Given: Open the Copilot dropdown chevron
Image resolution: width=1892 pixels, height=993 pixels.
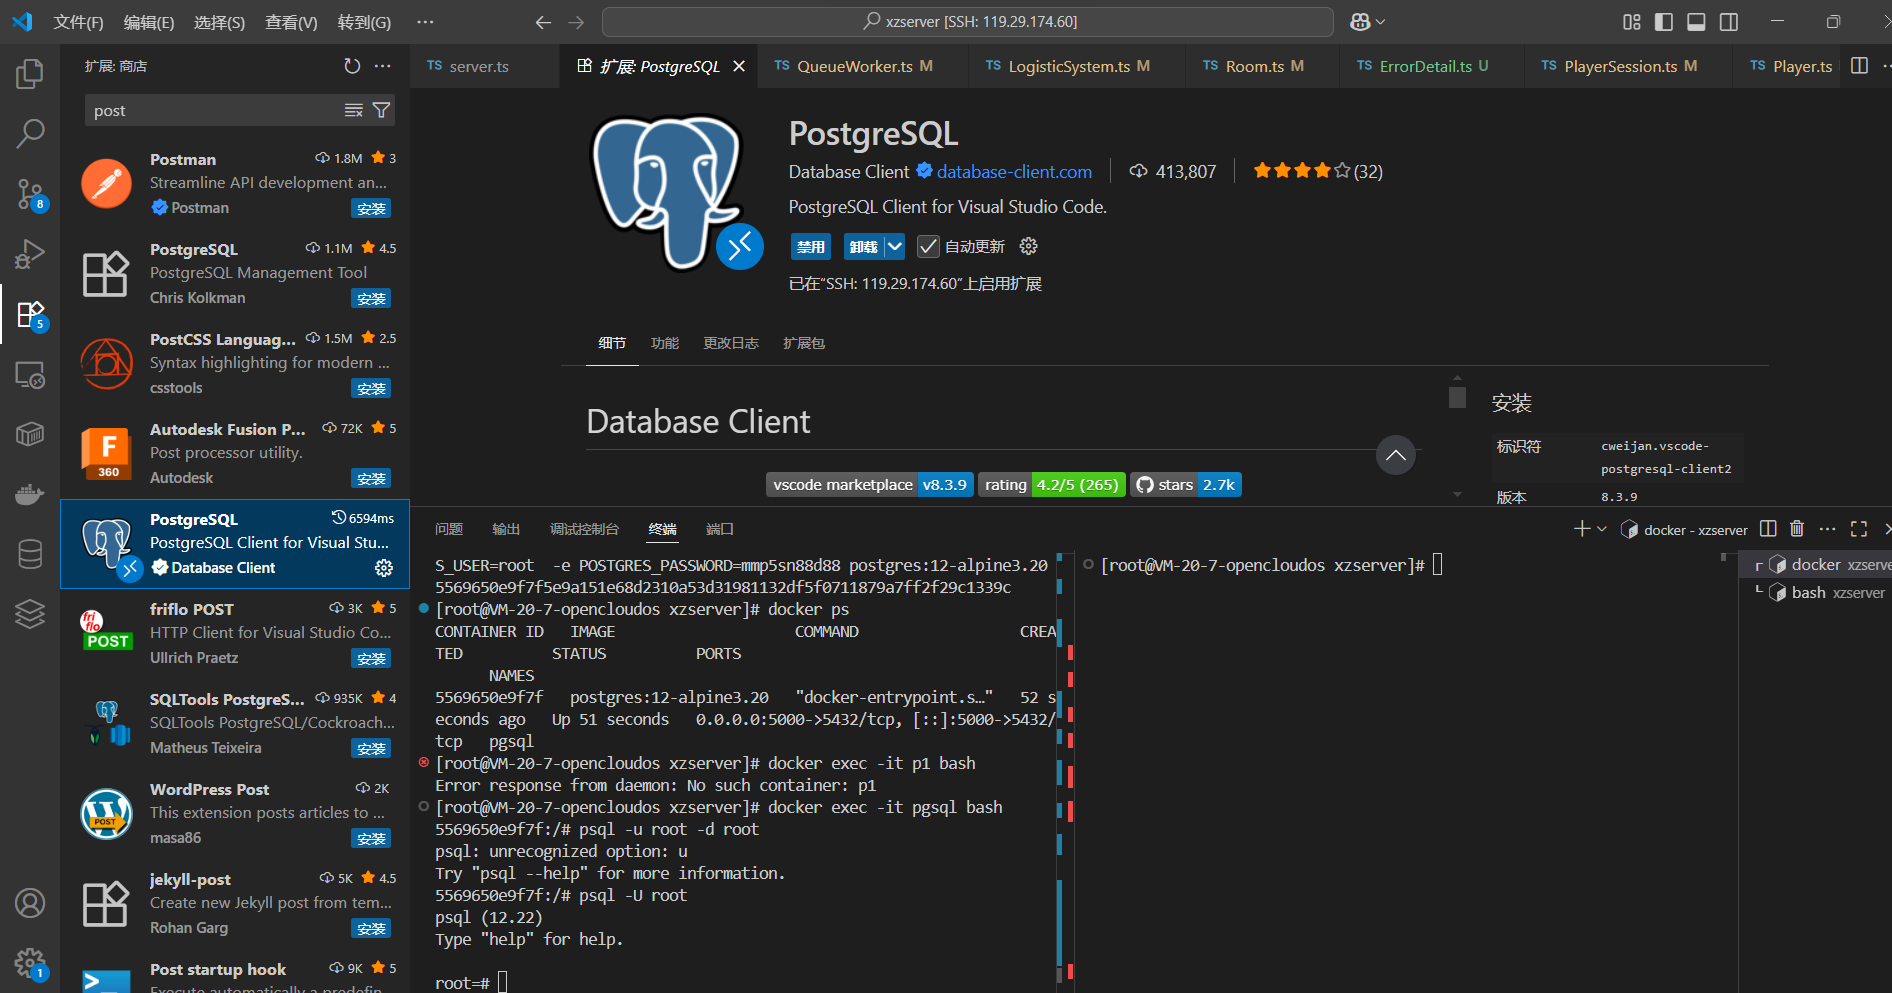Looking at the screenshot, I should click(x=1381, y=22).
